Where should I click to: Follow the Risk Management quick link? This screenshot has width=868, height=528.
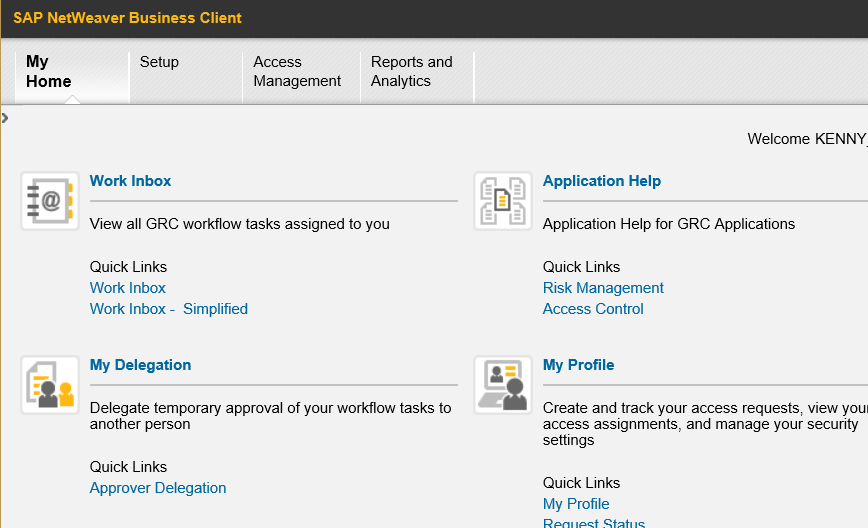click(603, 288)
